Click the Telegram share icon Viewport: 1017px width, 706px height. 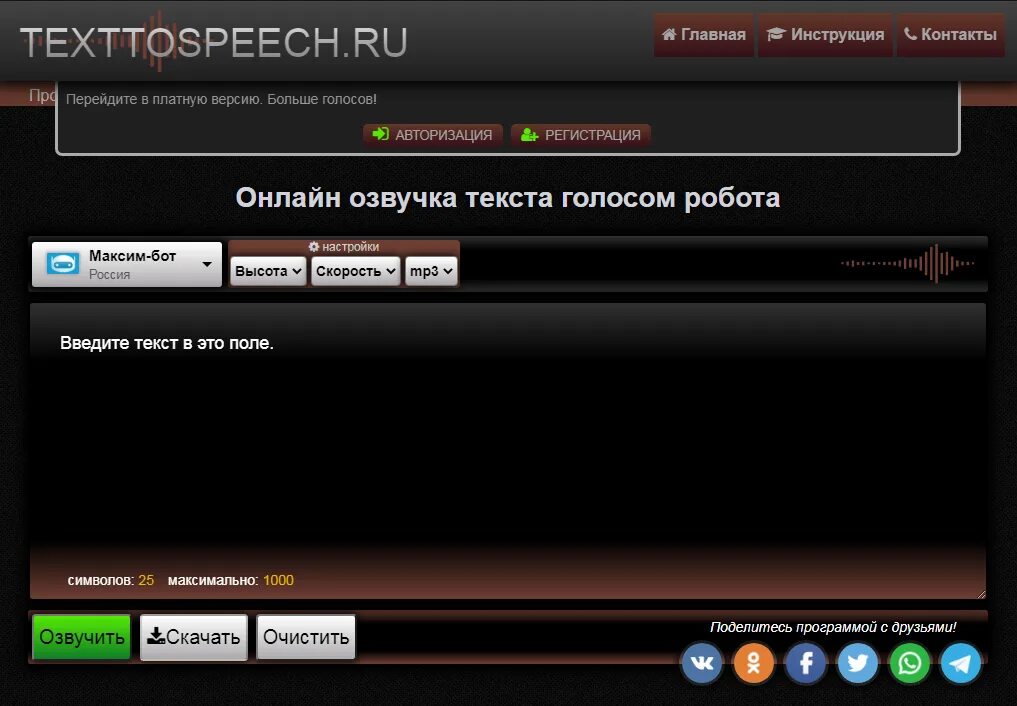(960, 662)
